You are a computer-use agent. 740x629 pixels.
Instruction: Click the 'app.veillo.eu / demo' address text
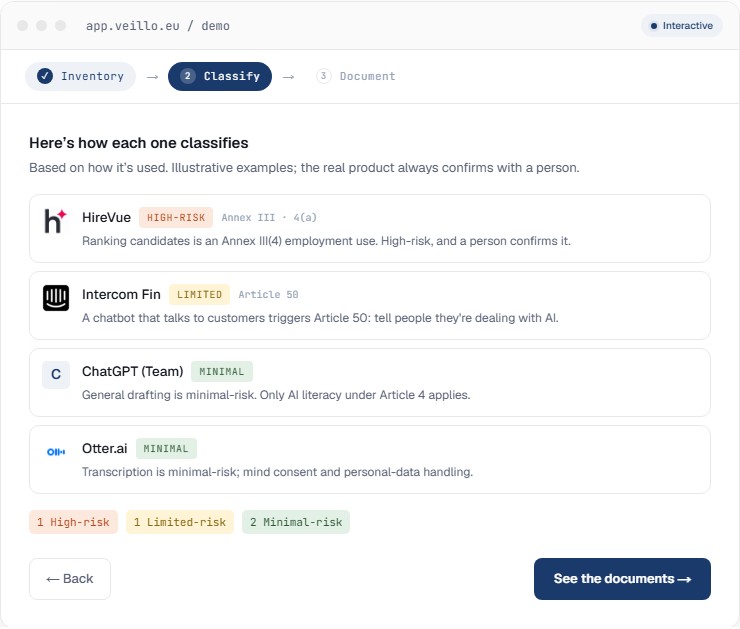[158, 26]
